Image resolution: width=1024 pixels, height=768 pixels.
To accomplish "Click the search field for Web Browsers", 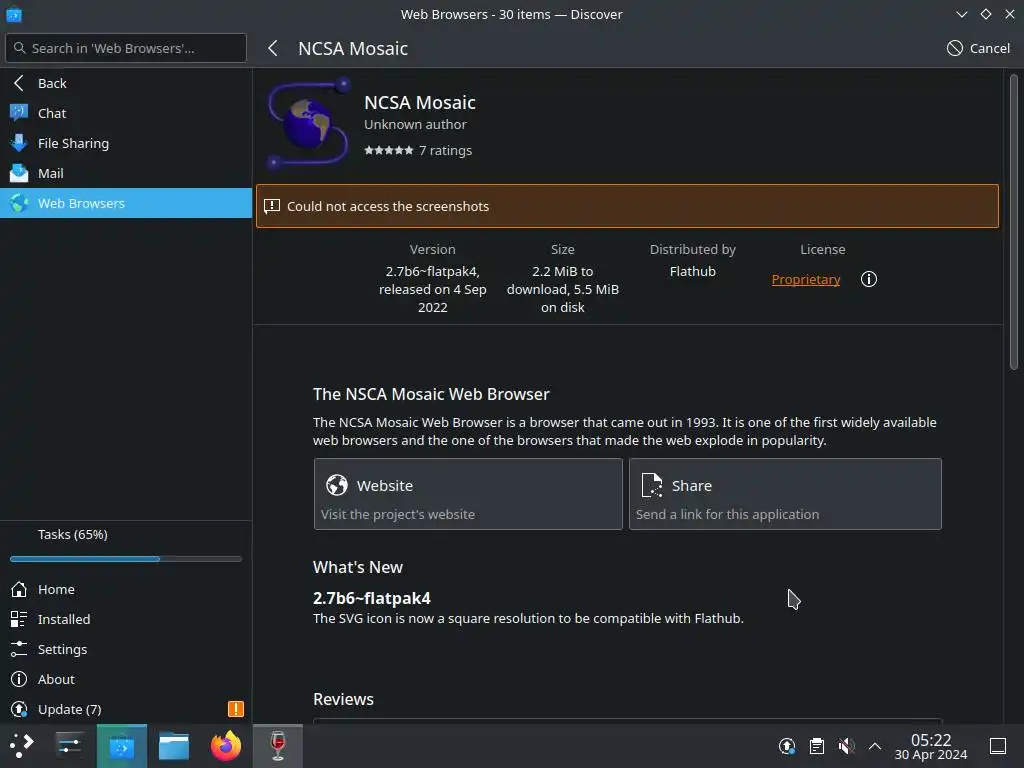I will (126, 48).
